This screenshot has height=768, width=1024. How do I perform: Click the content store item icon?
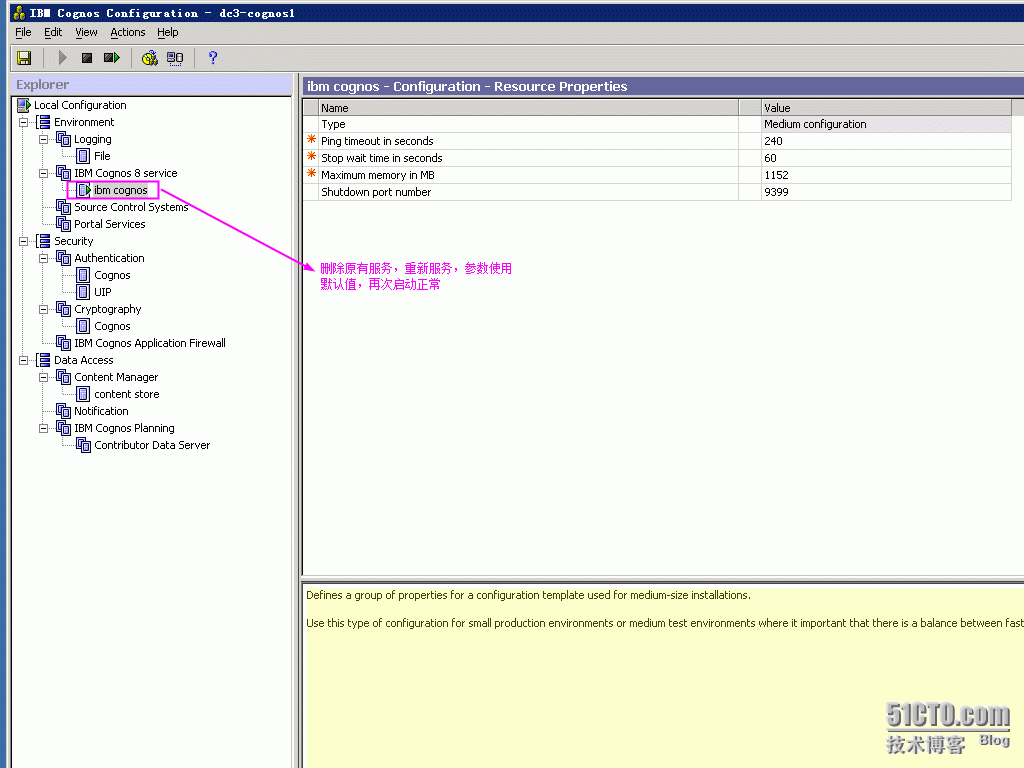point(83,394)
